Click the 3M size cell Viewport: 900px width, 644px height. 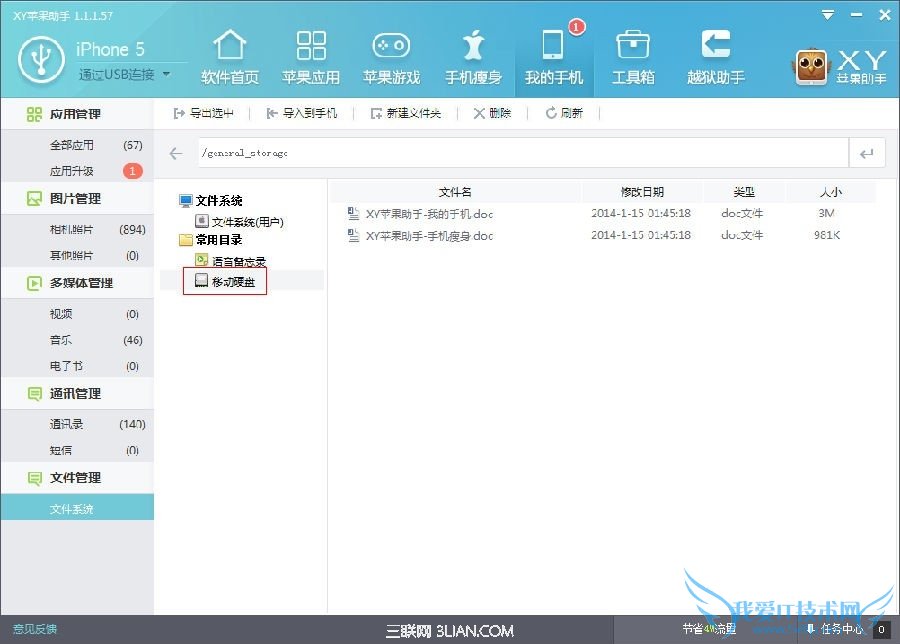click(x=826, y=213)
